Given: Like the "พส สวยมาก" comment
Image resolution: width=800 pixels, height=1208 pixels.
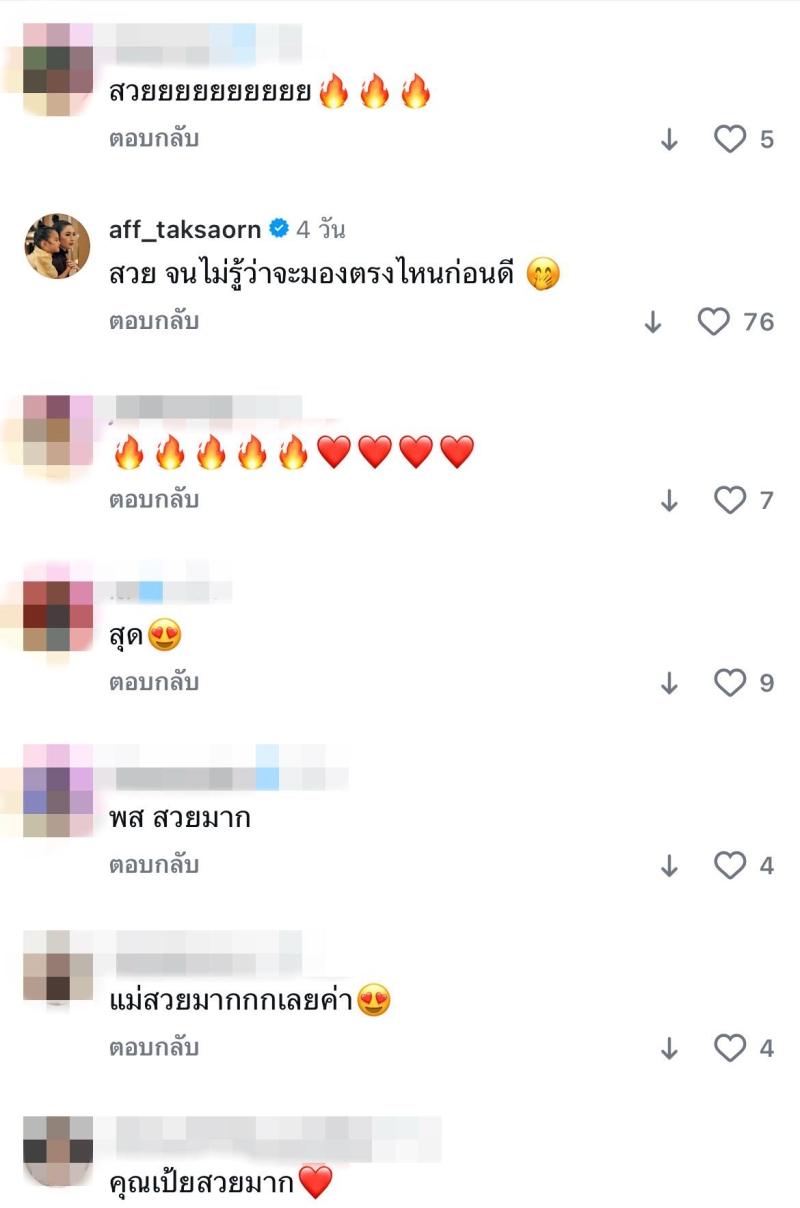Looking at the screenshot, I should (x=730, y=865).
